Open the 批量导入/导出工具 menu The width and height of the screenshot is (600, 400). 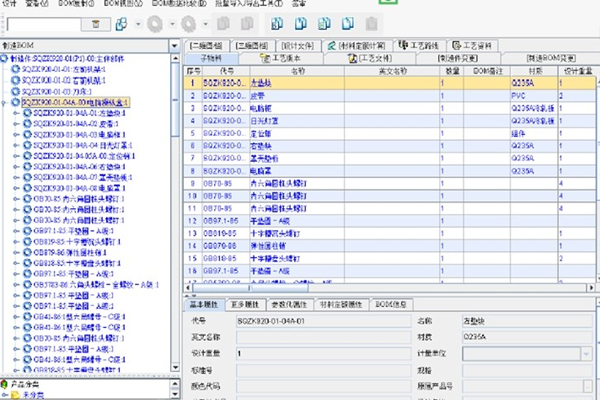[249, 3]
